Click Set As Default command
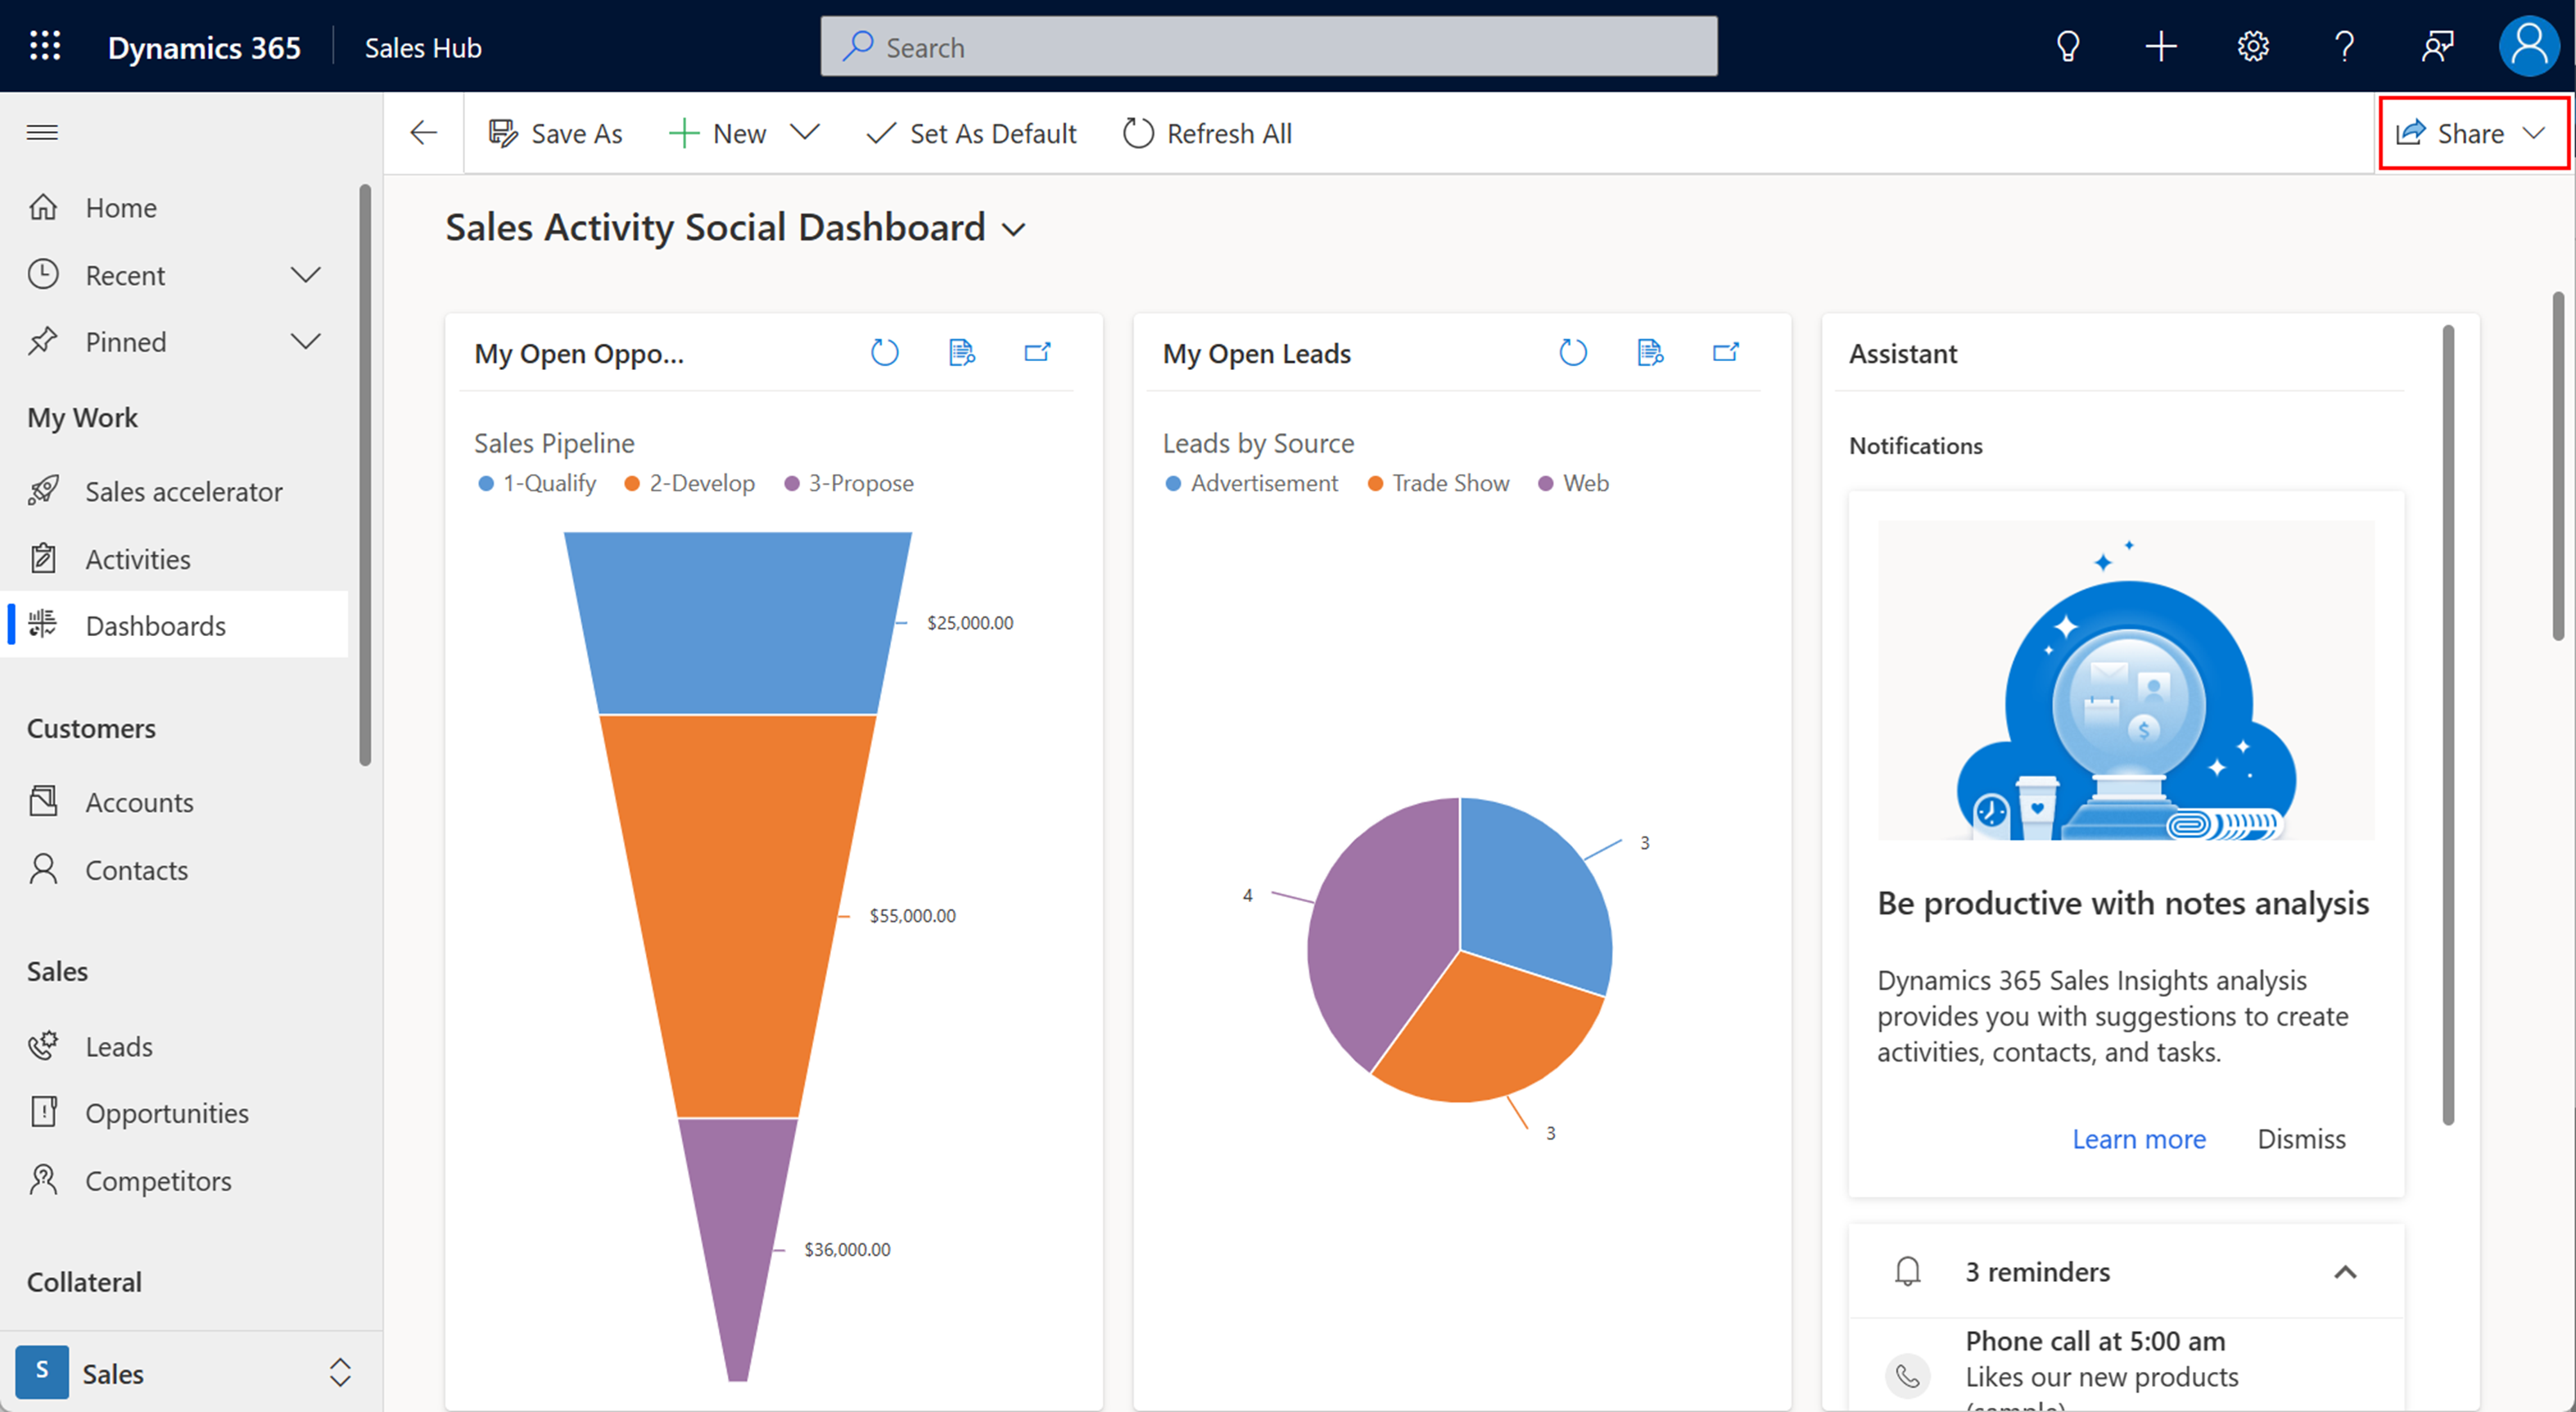 click(971, 133)
